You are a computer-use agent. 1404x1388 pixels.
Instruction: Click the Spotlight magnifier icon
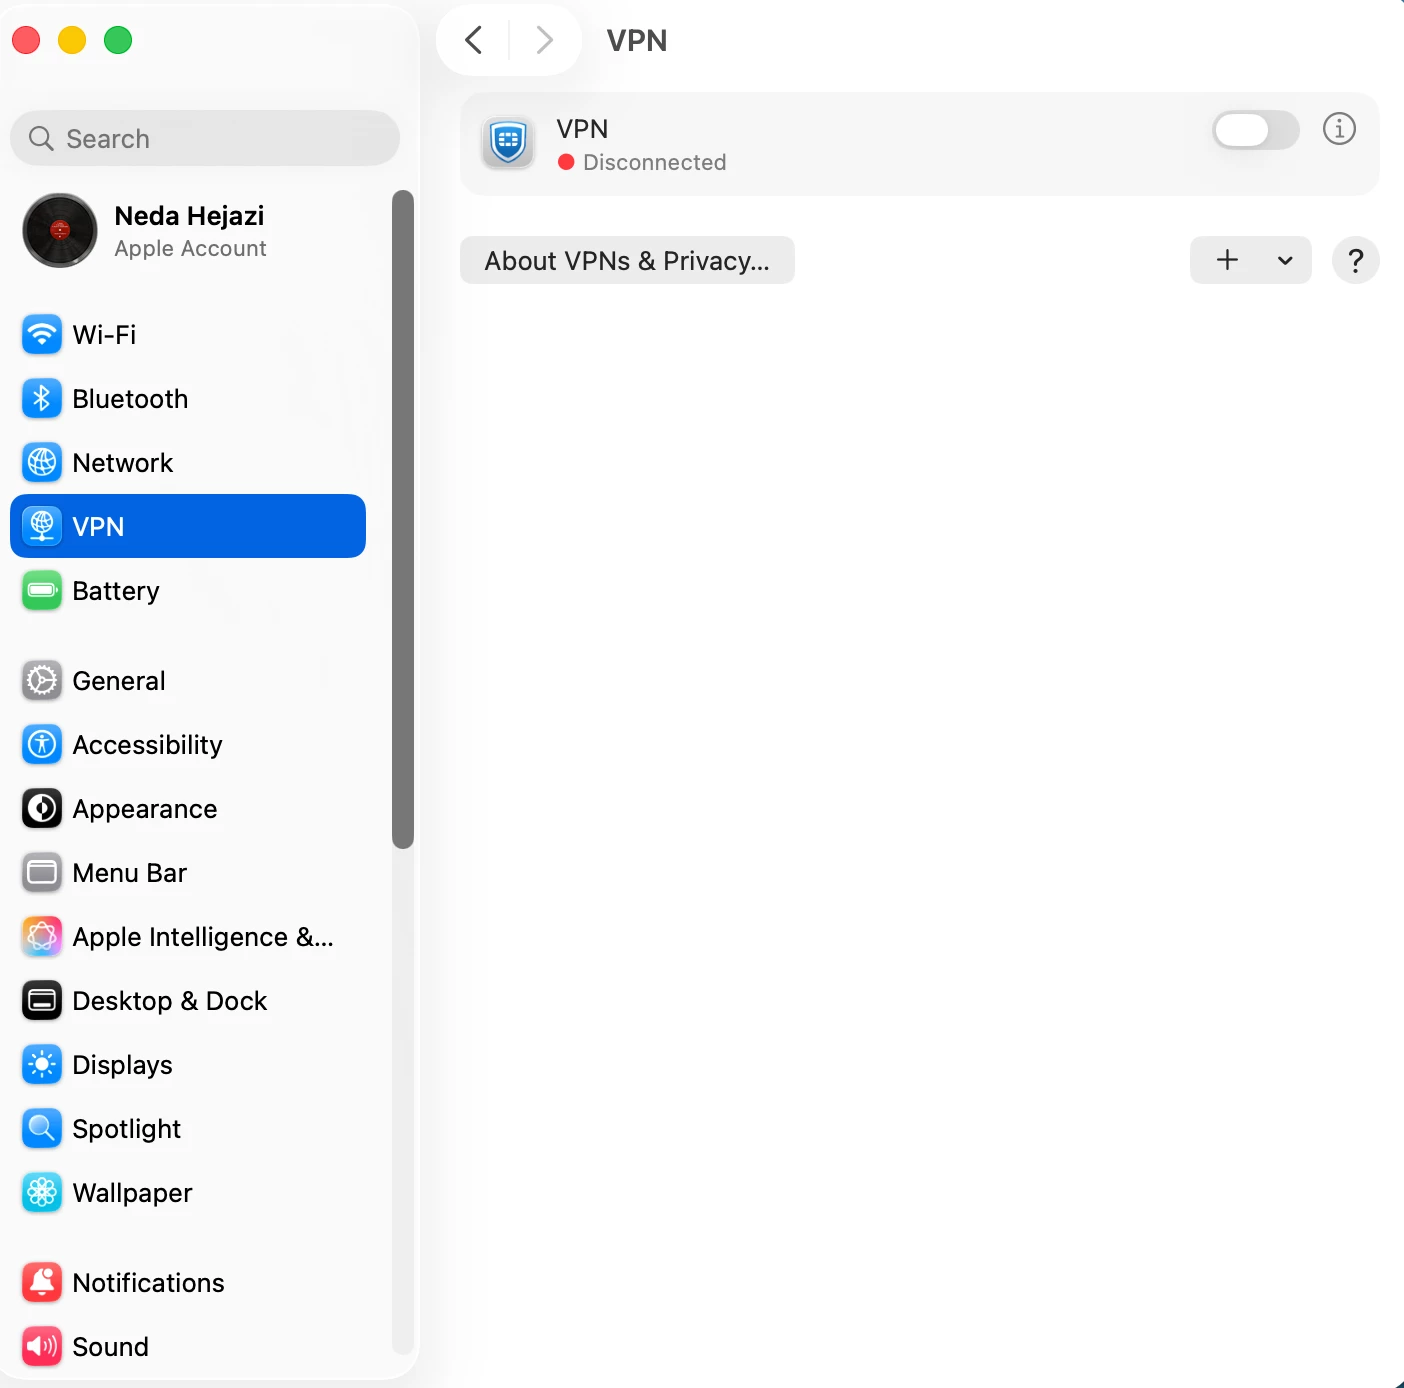click(x=42, y=1129)
